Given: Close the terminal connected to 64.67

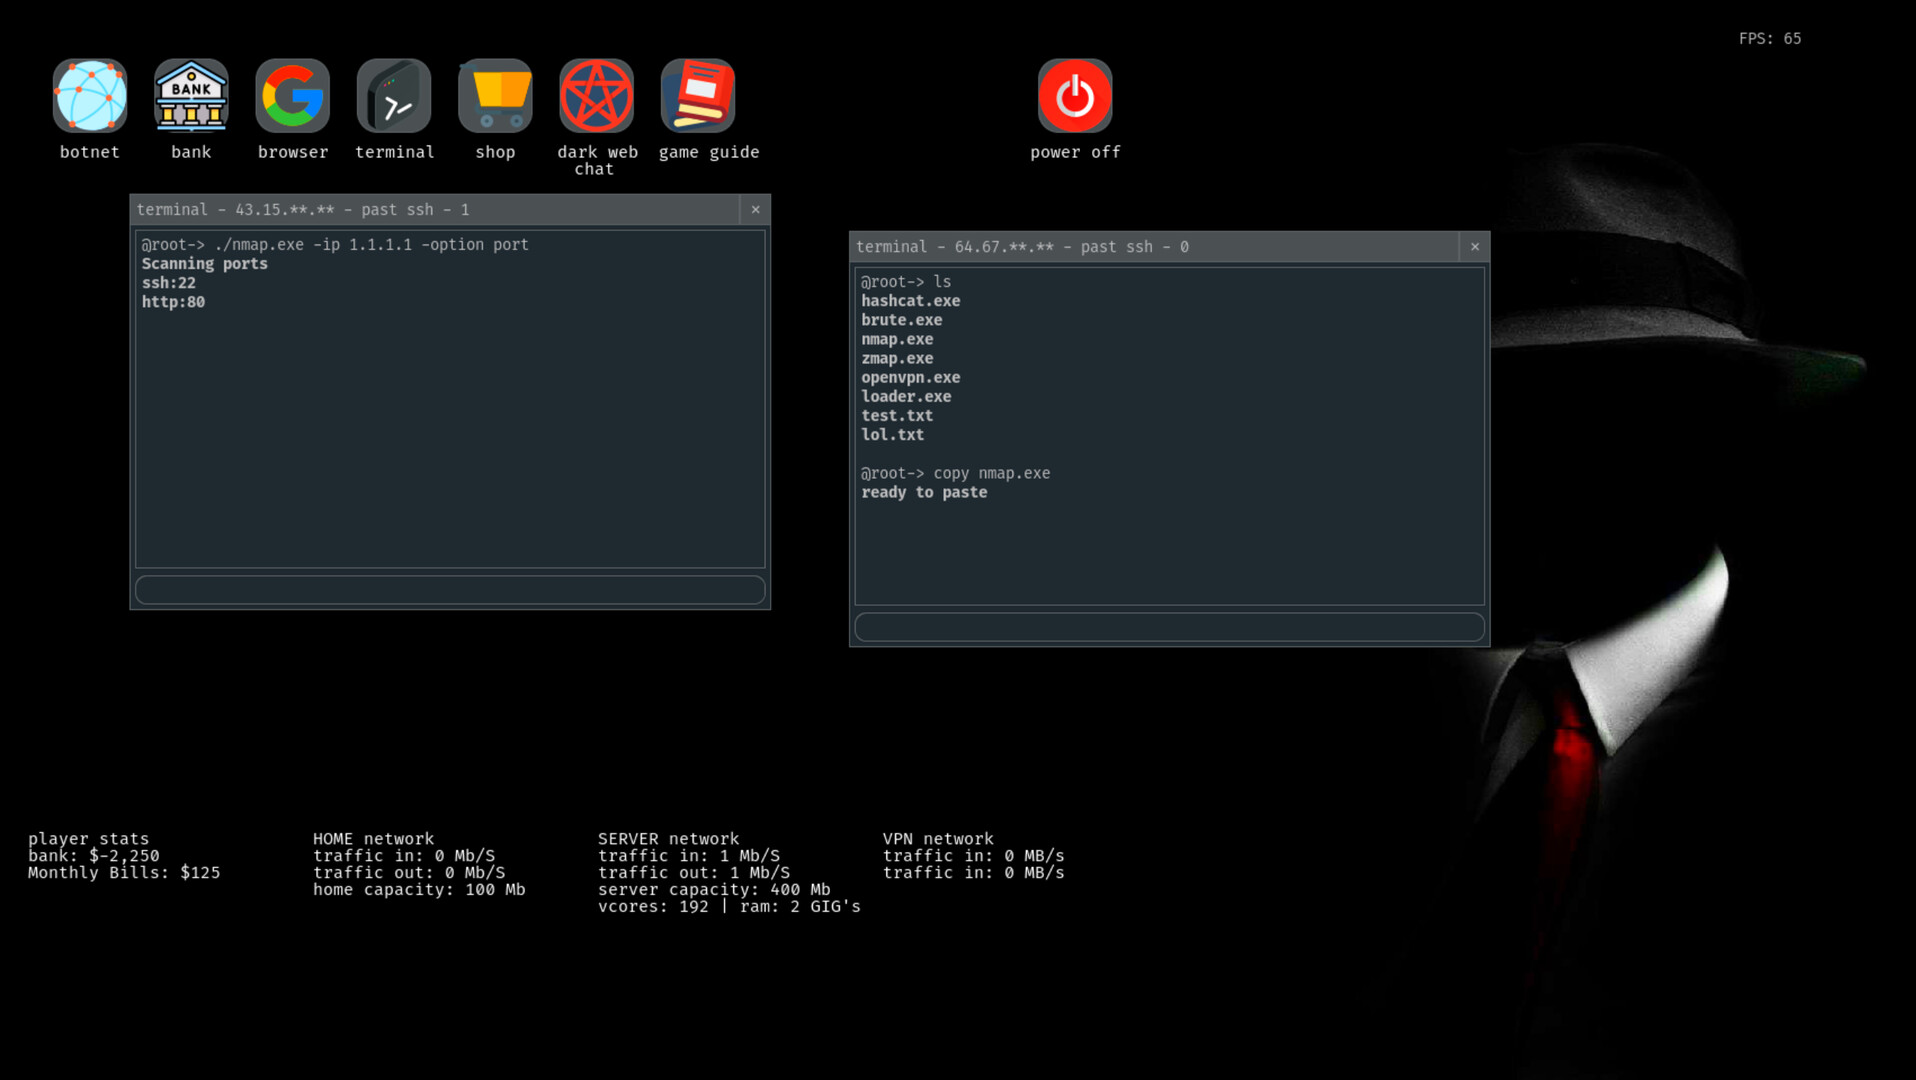Looking at the screenshot, I should [1475, 246].
